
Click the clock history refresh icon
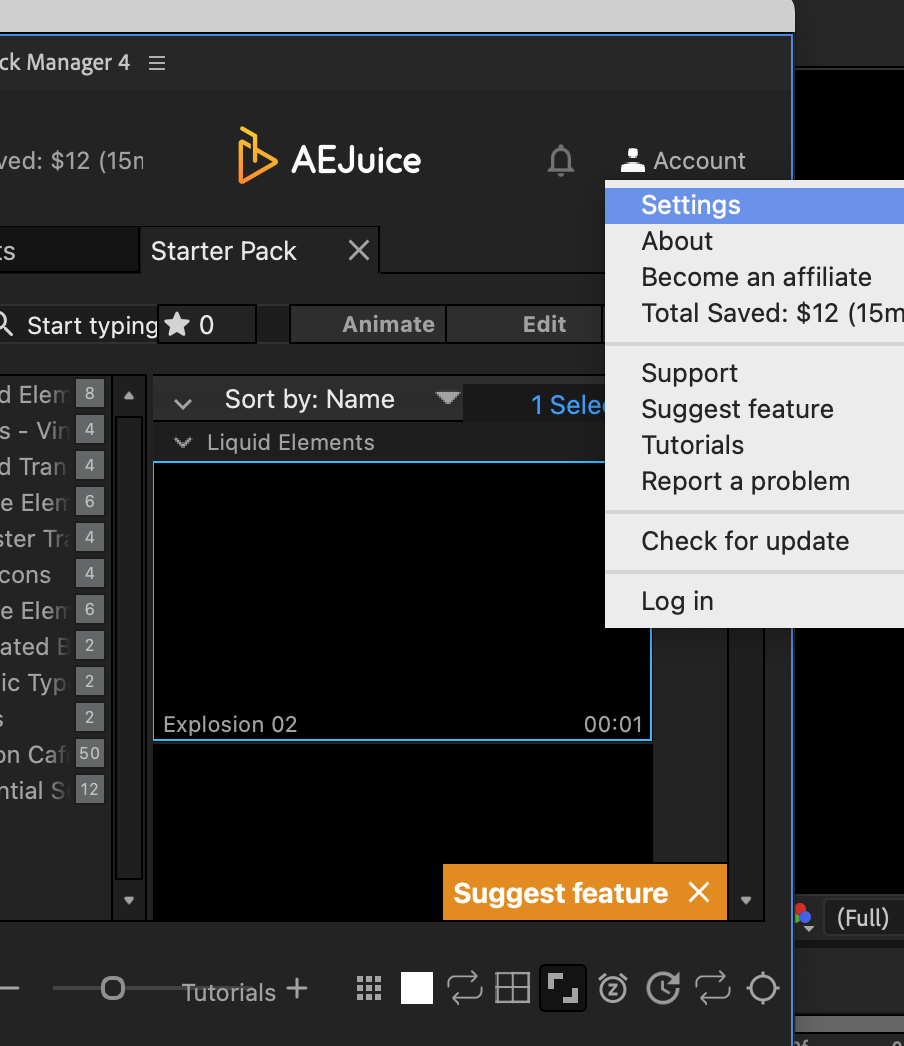click(663, 988)
